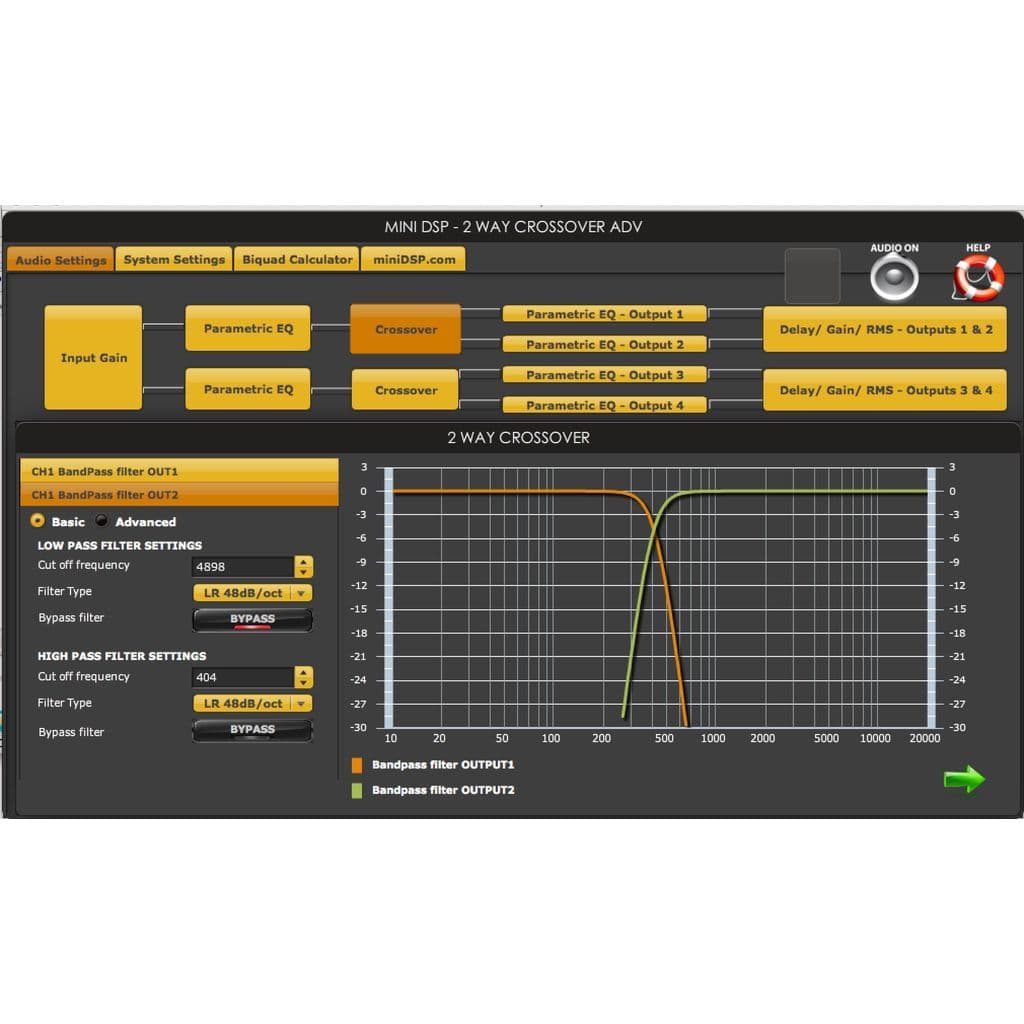The height and width of the screenshot is (1024, 1024).
Task: Open Parametric EQ - Output 3
Action: pyautogui.click(x=605, y=375)
